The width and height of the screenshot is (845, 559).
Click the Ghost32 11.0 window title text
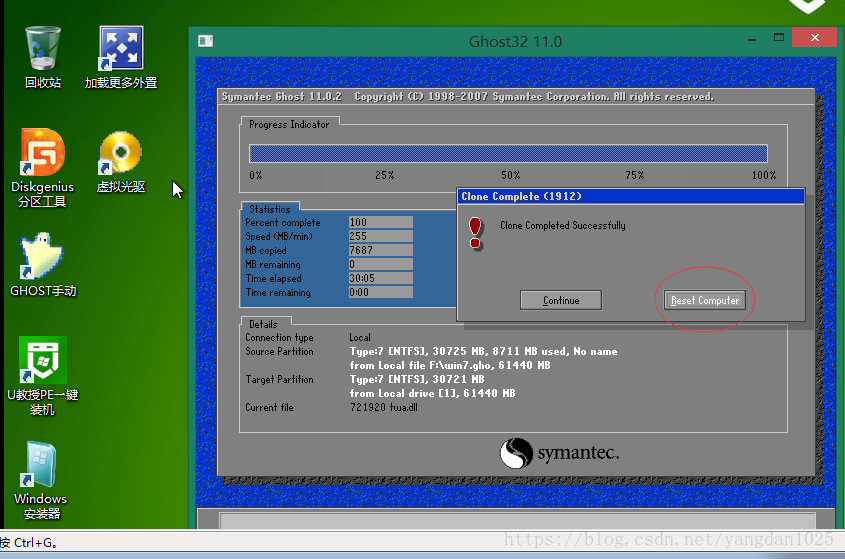coord(515,42)
